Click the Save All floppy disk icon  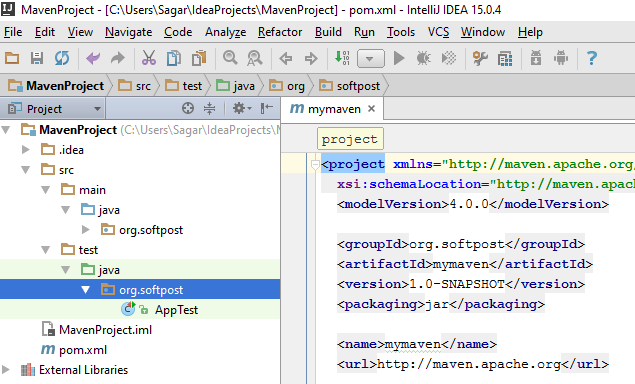(37, 58)
